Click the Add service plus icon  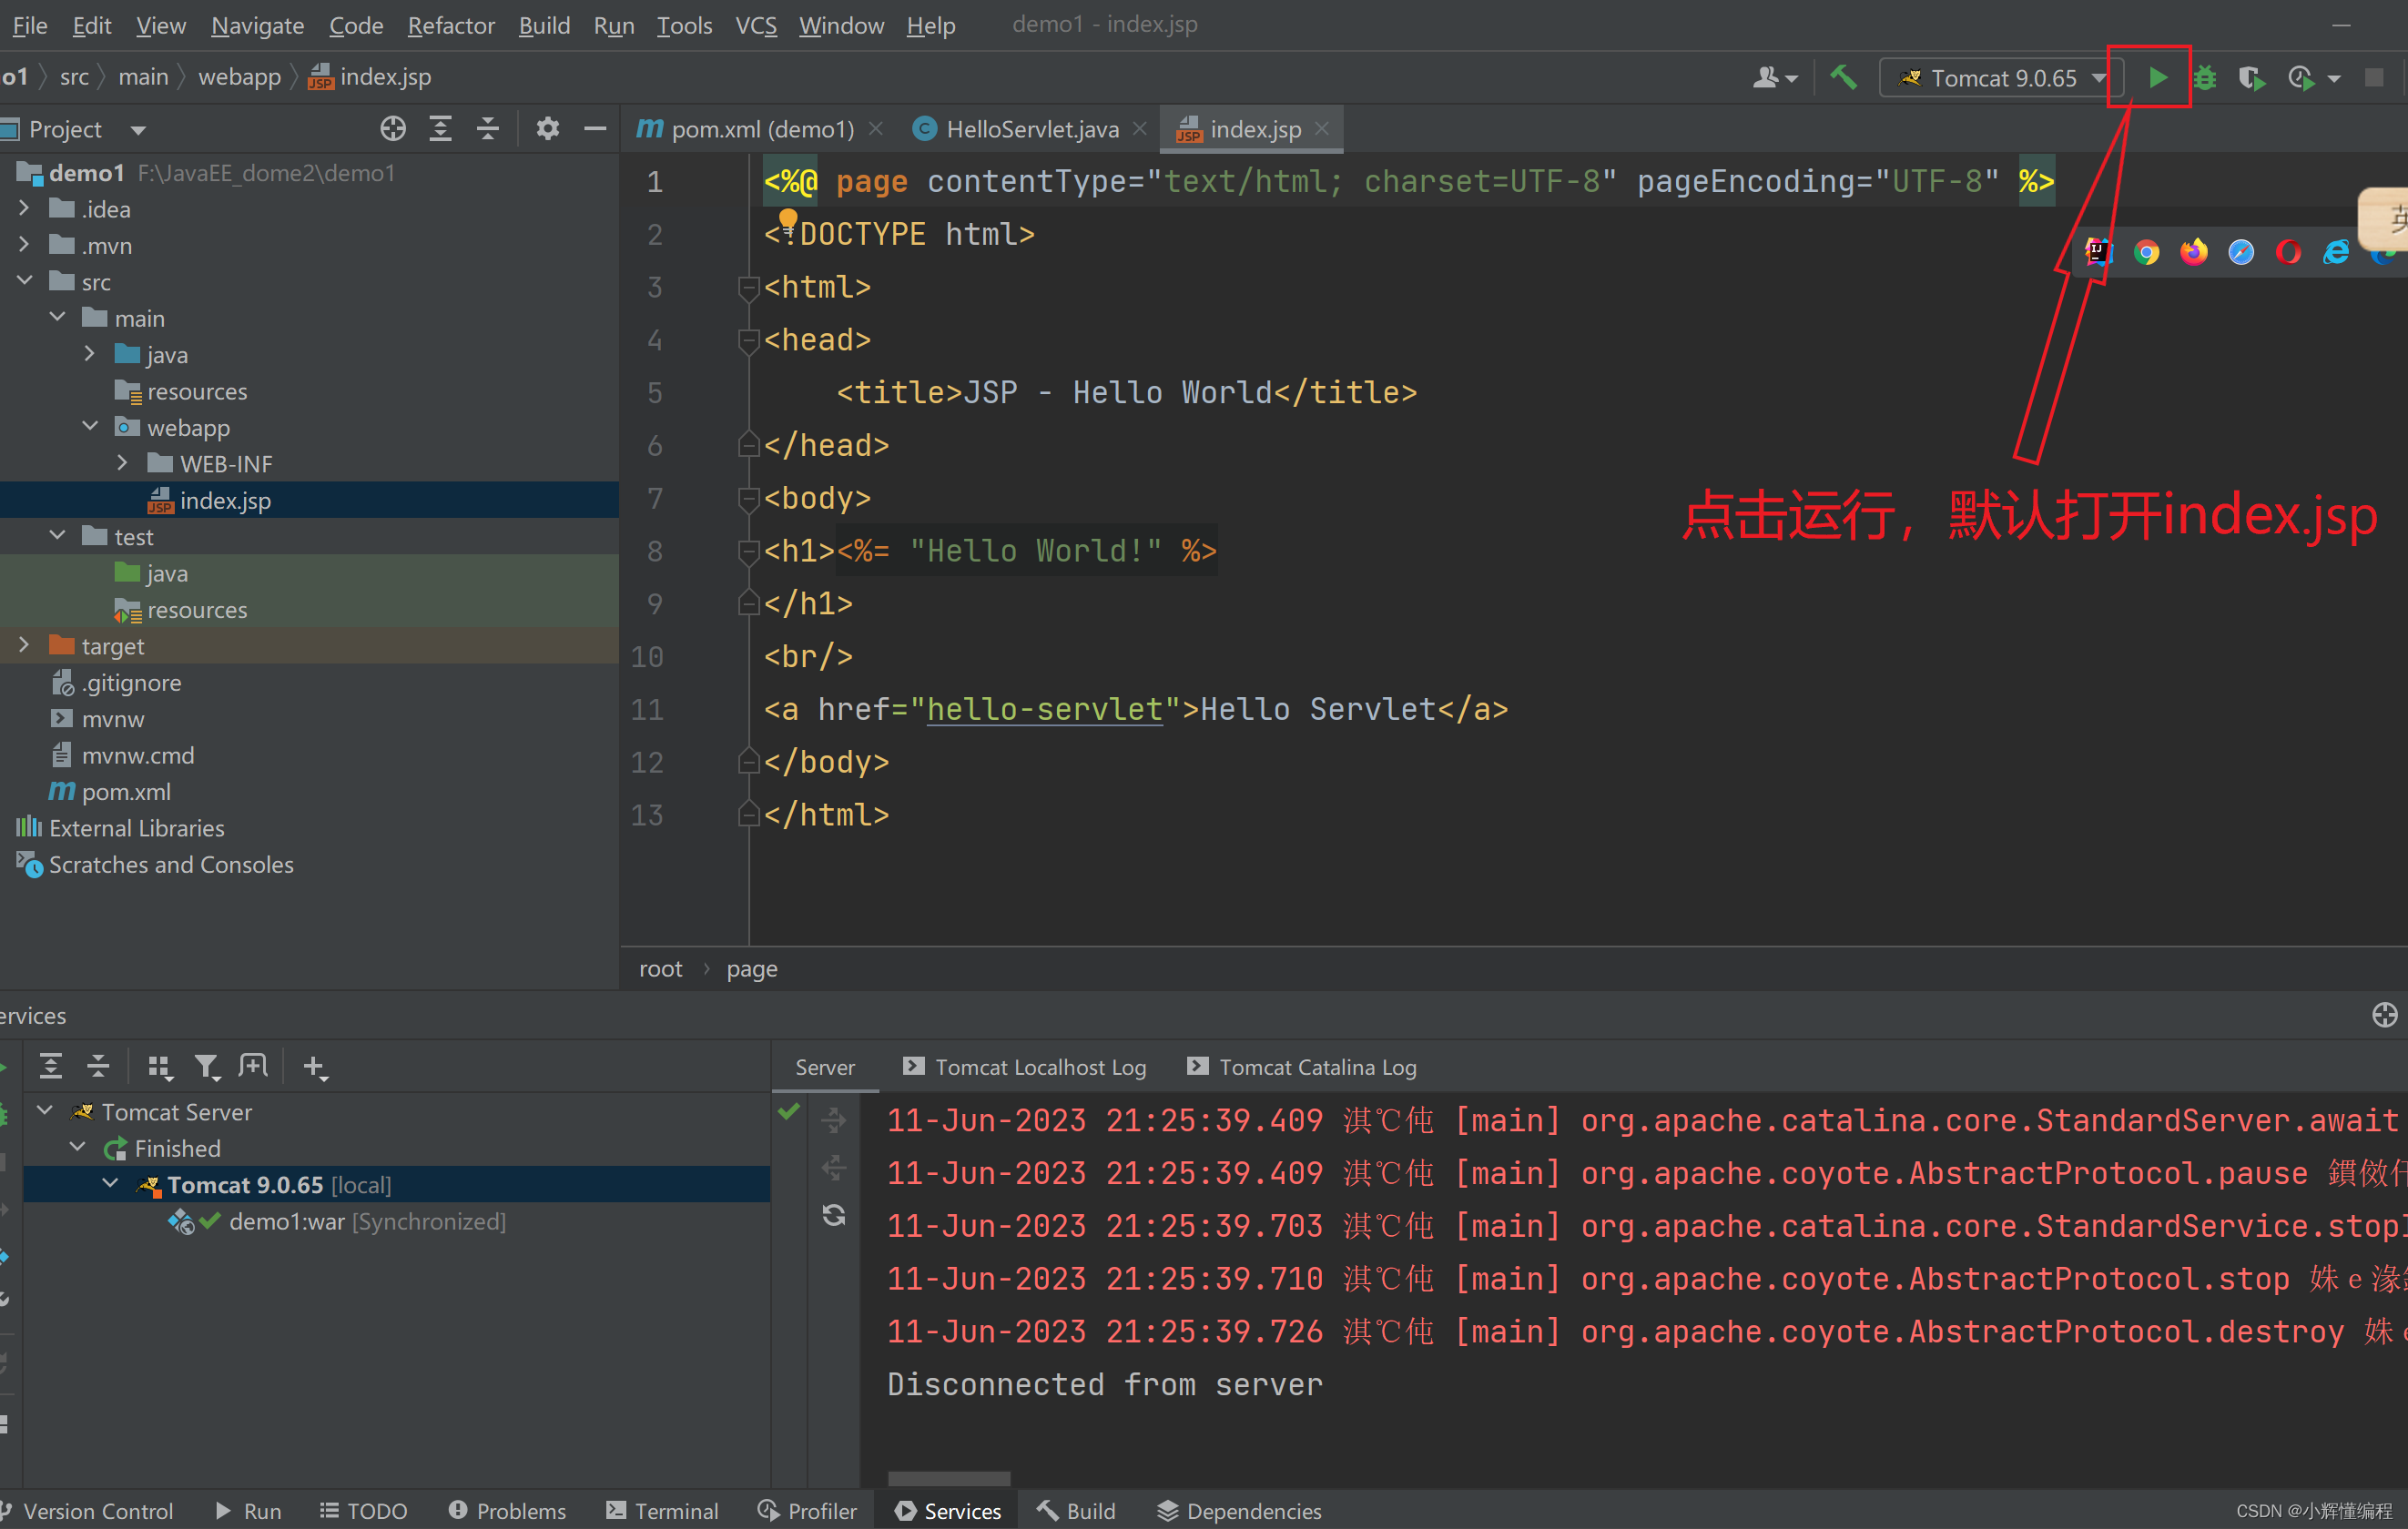[x=314, y=1067]
